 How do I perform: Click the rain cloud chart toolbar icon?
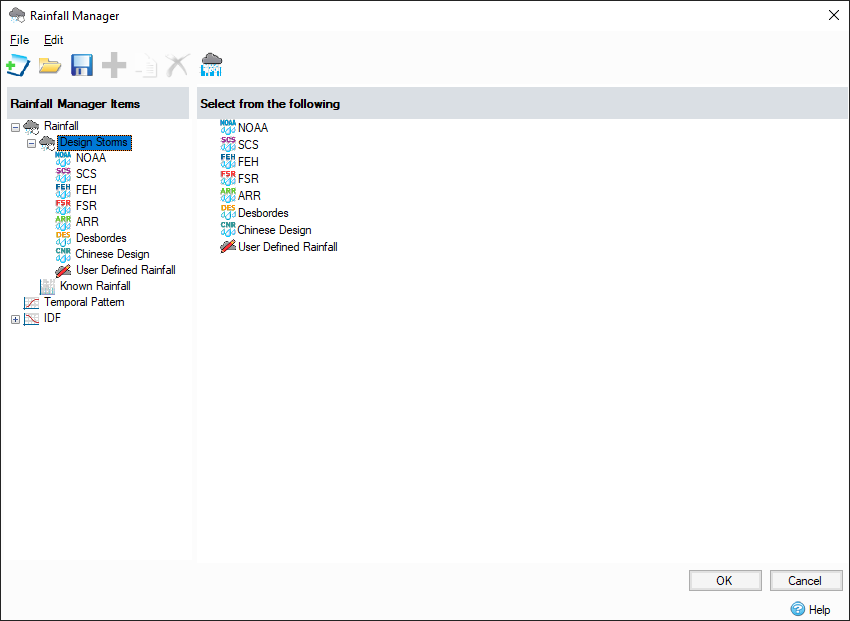click(x=211, y=64)
